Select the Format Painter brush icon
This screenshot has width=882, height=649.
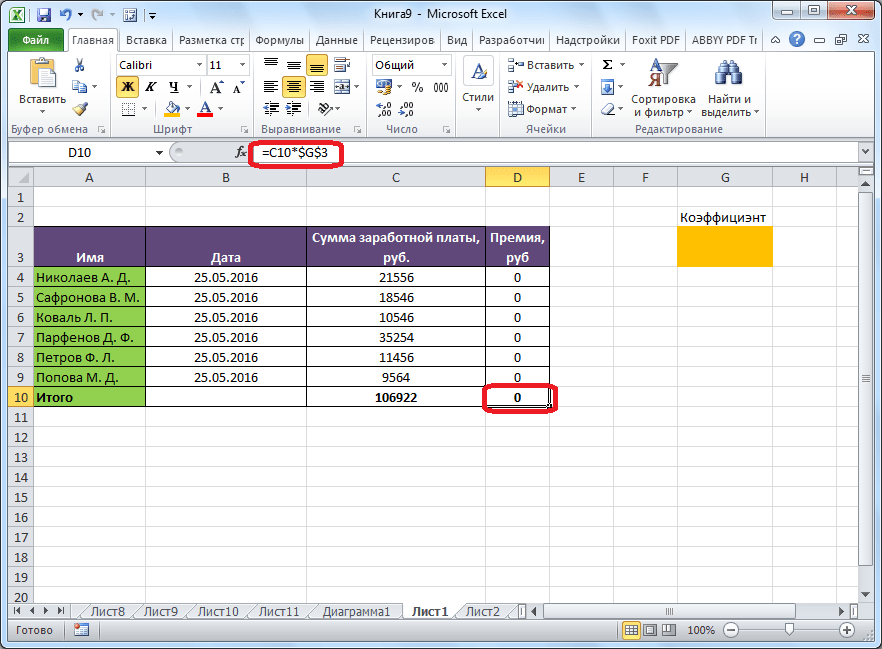tap(80, 109)
